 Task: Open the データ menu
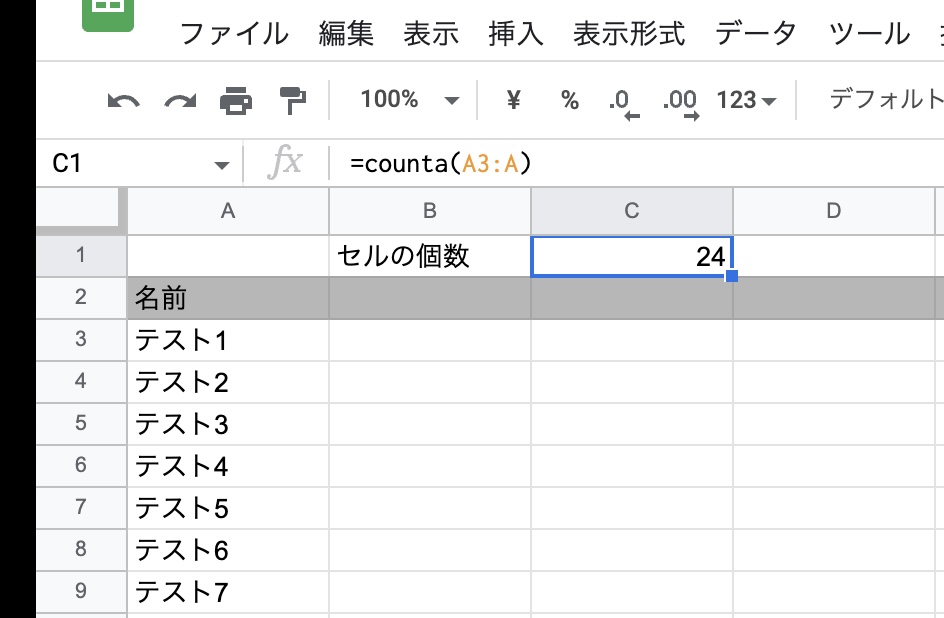tap(756, 34)
